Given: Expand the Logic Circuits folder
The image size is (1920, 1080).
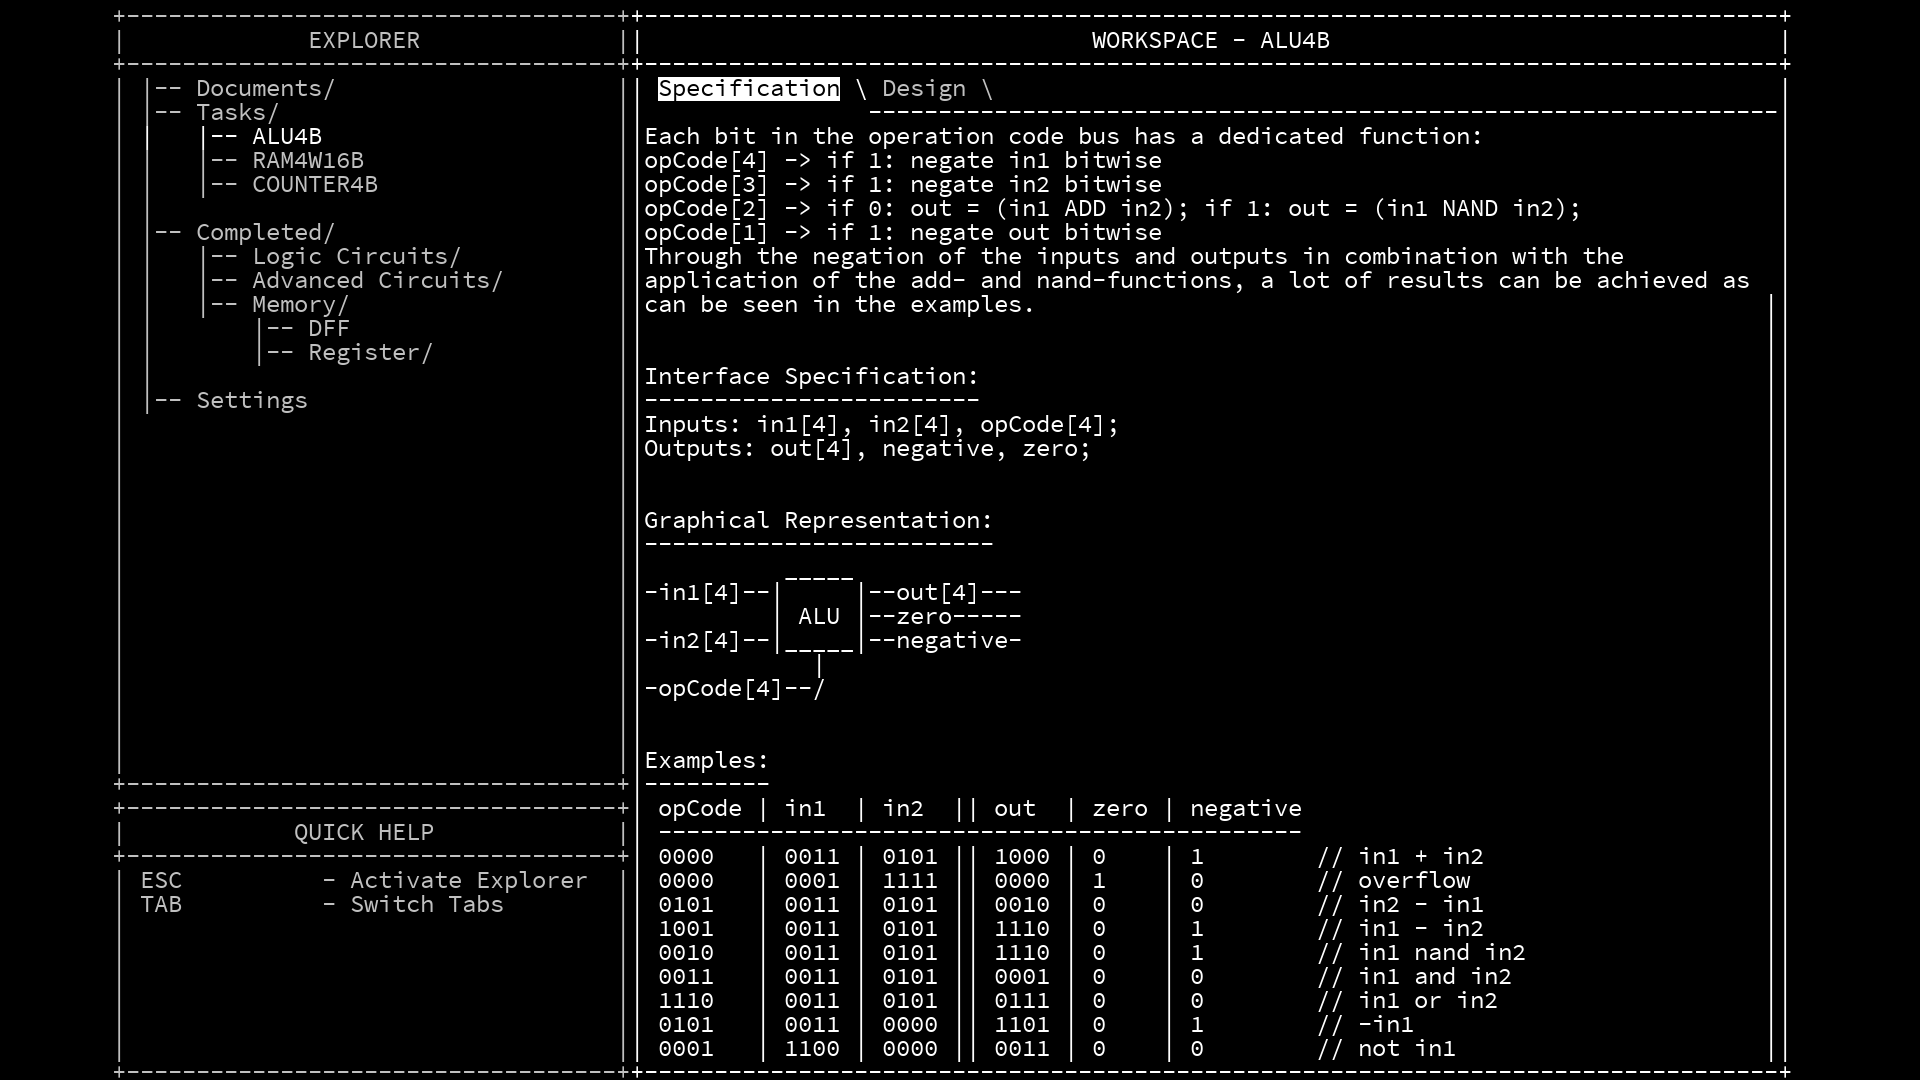Looking at the screenshot, I should 356,256.
